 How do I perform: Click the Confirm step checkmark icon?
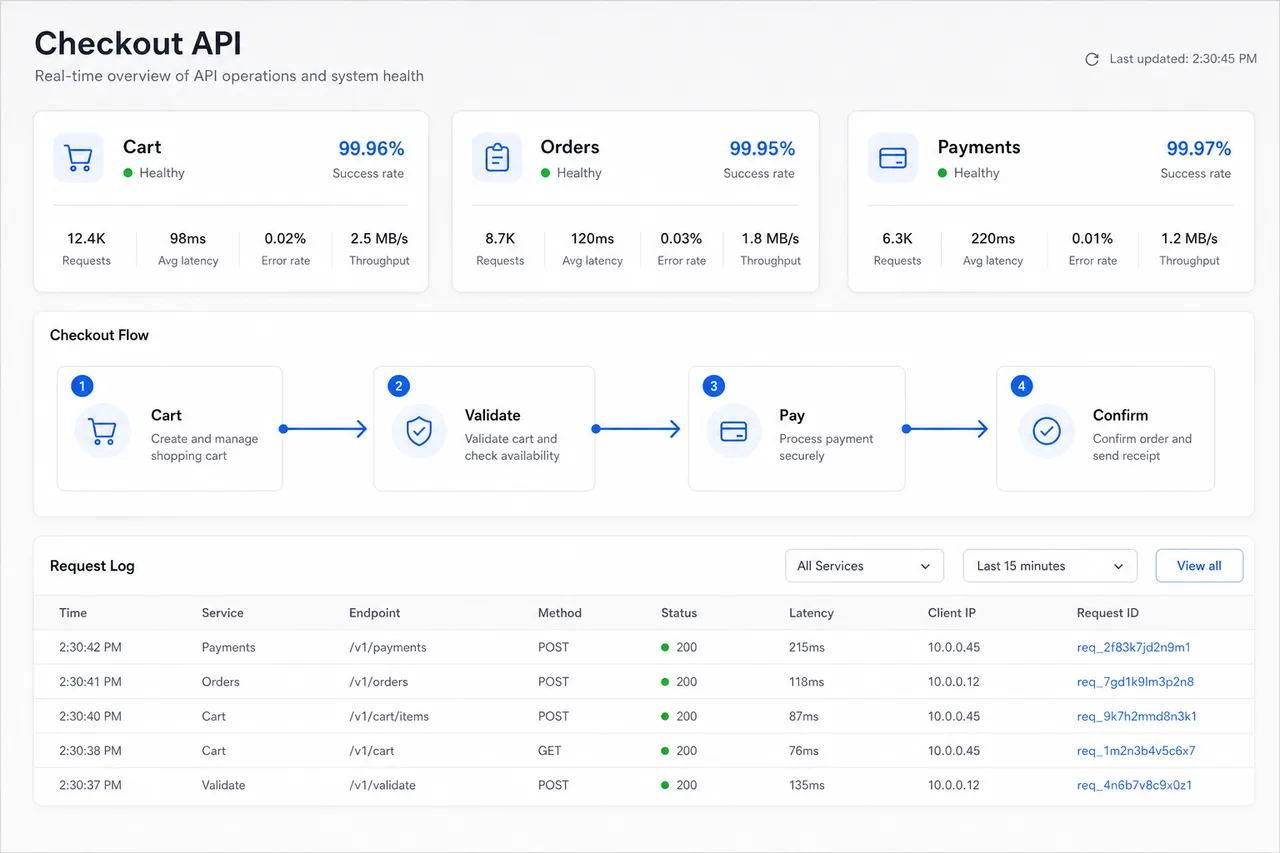[1047, 431]
